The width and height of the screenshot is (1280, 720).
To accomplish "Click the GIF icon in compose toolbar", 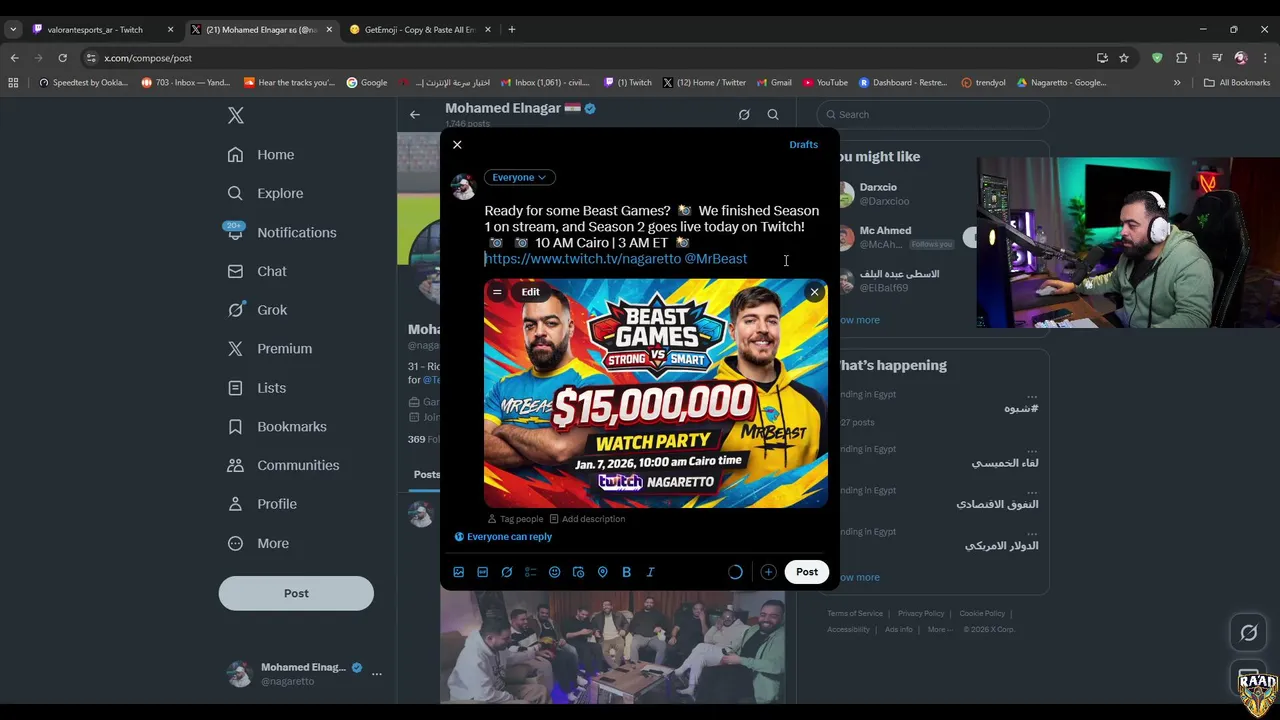I will (483, 572).
